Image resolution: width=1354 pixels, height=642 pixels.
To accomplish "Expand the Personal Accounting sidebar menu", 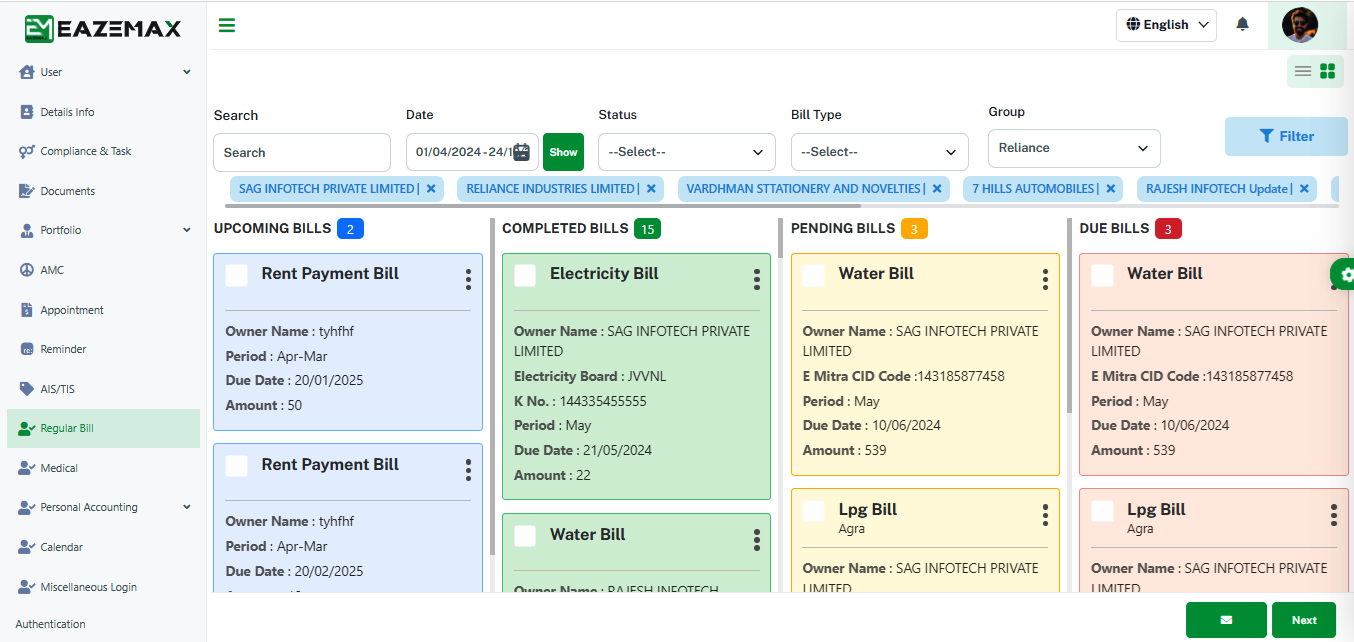I will coord(103,507).
